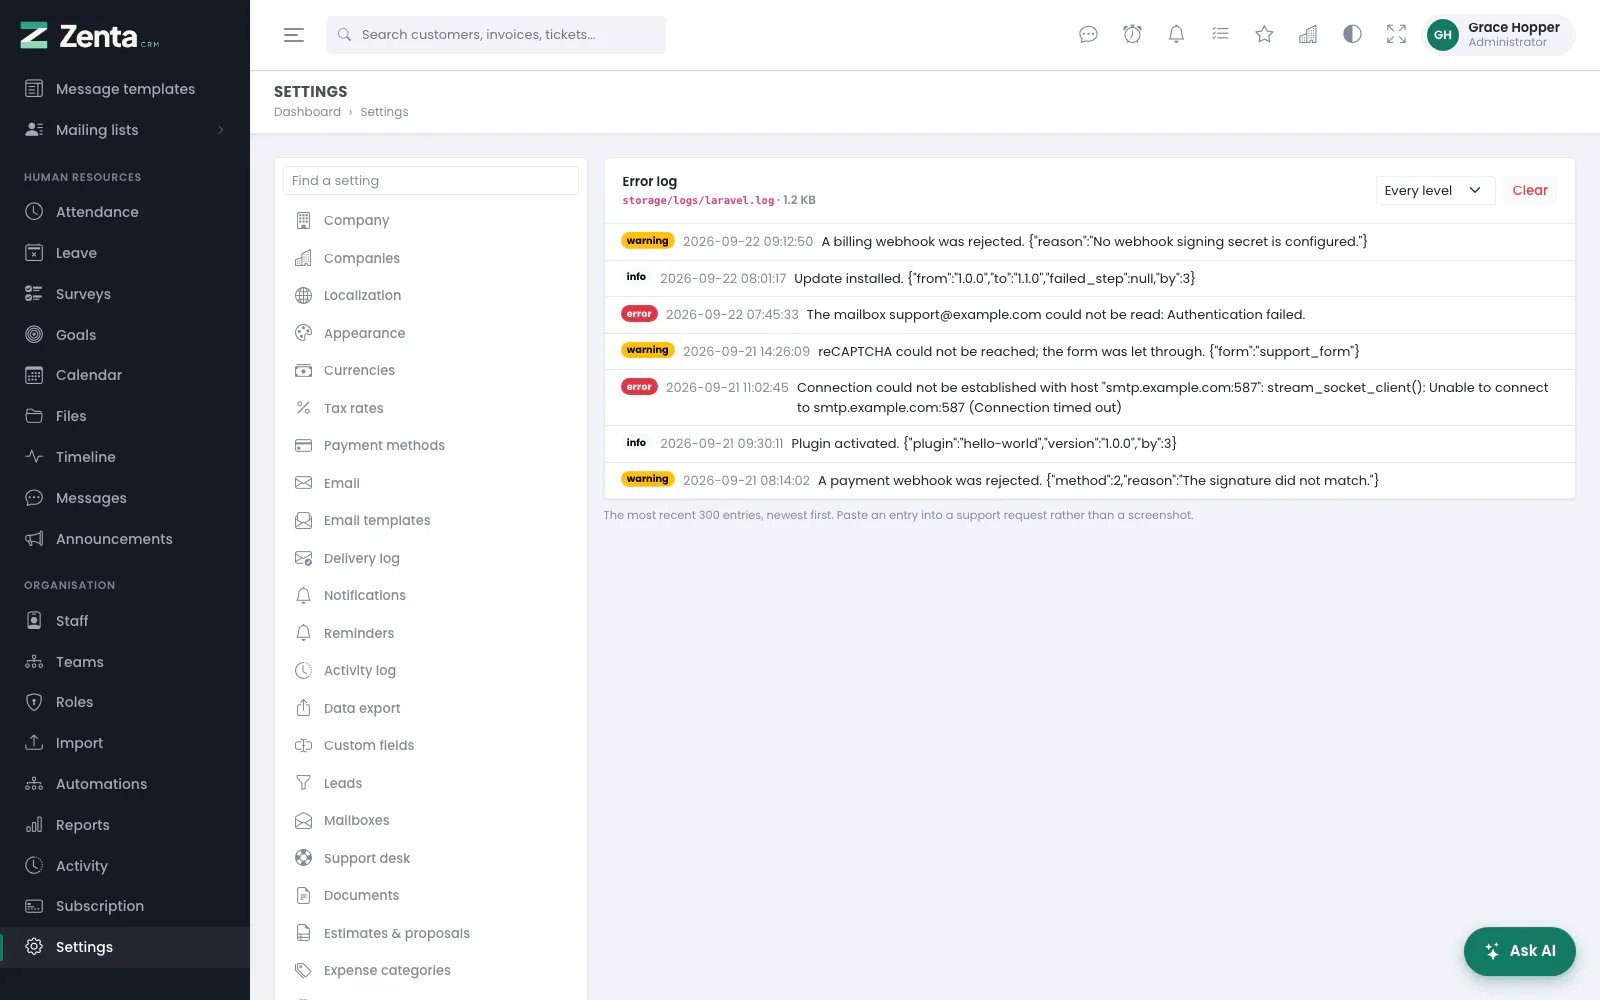Open Payment methods settings section

point(431,445)
